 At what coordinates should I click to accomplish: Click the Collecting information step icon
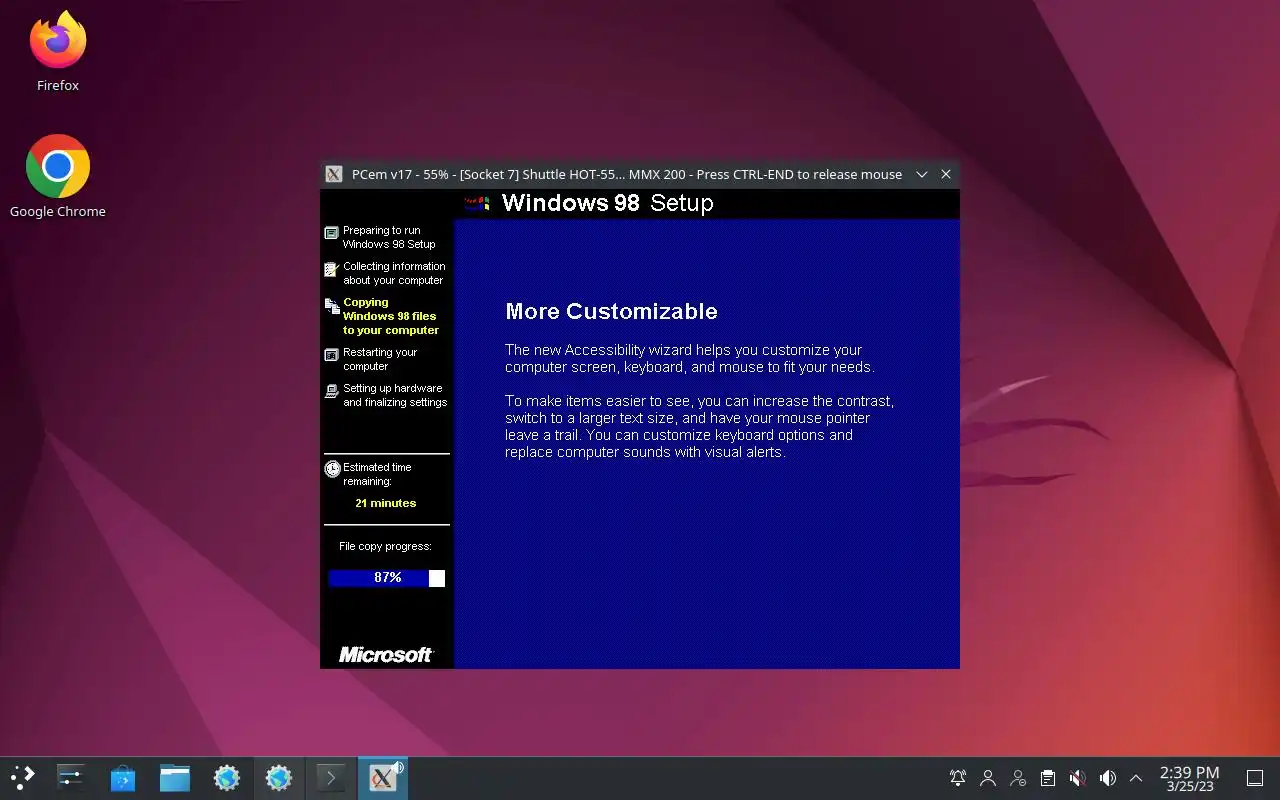(331, 269)
